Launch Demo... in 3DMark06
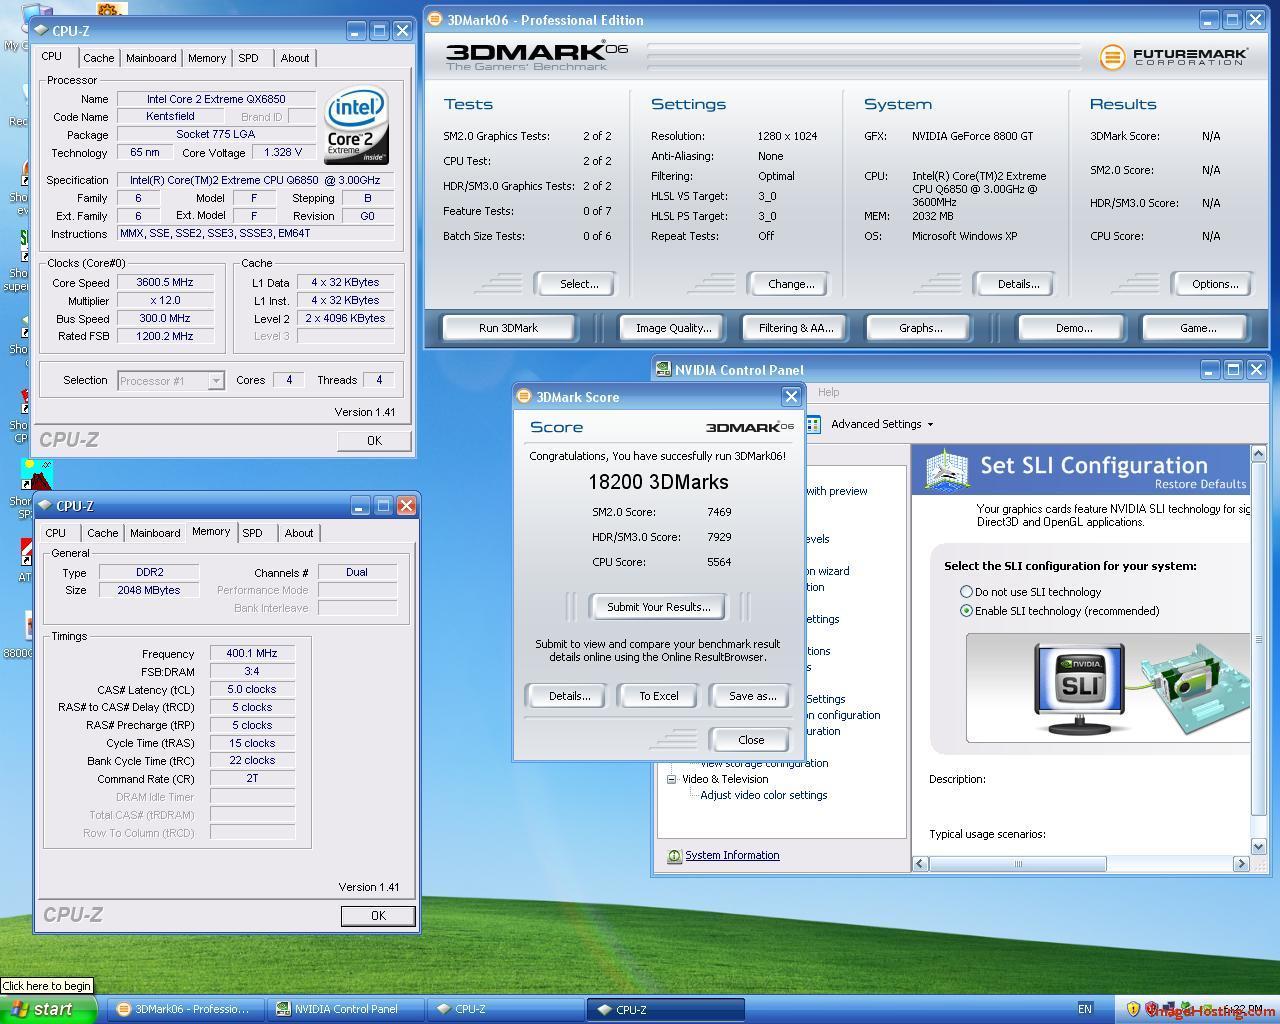Screen dimensions: 1280x1024 coord(1073,328)
